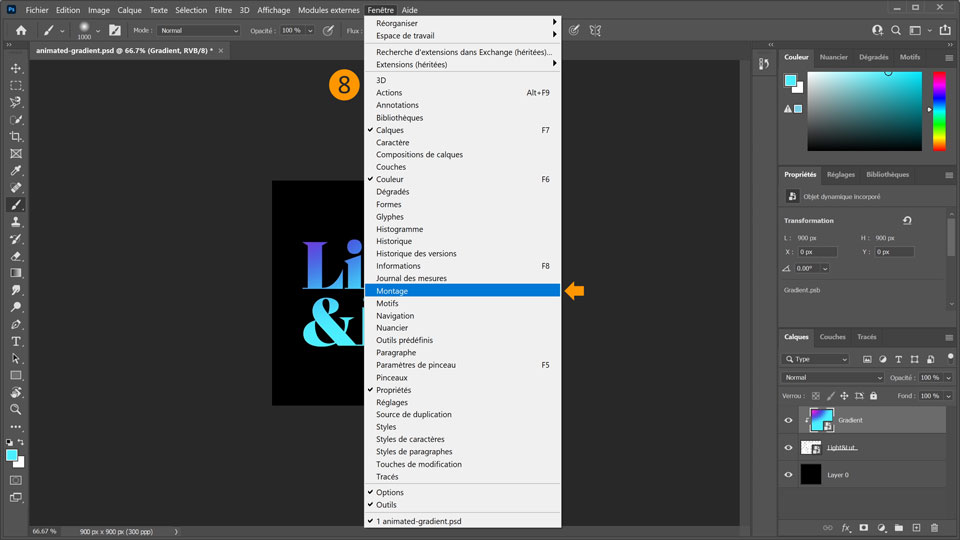Open the layer Fond percentage dropdown

pos(948,396)
